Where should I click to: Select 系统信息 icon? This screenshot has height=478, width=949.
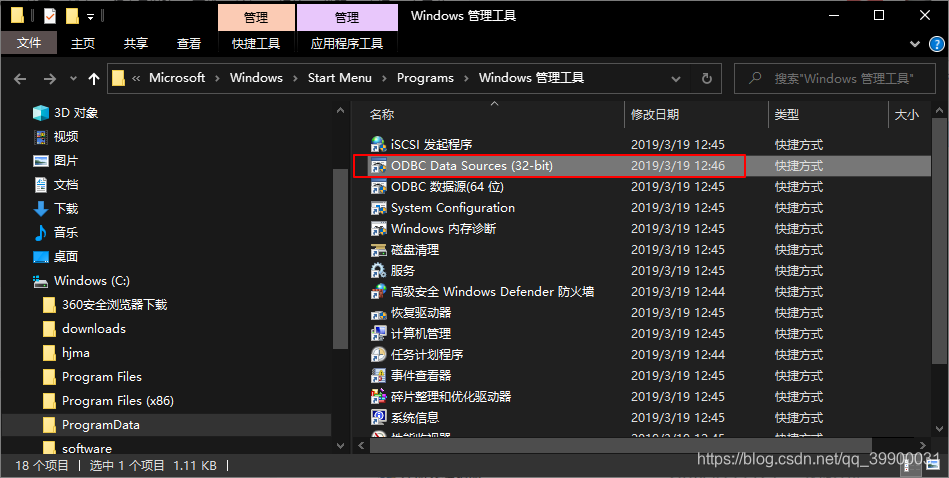[x=378, y=417]
